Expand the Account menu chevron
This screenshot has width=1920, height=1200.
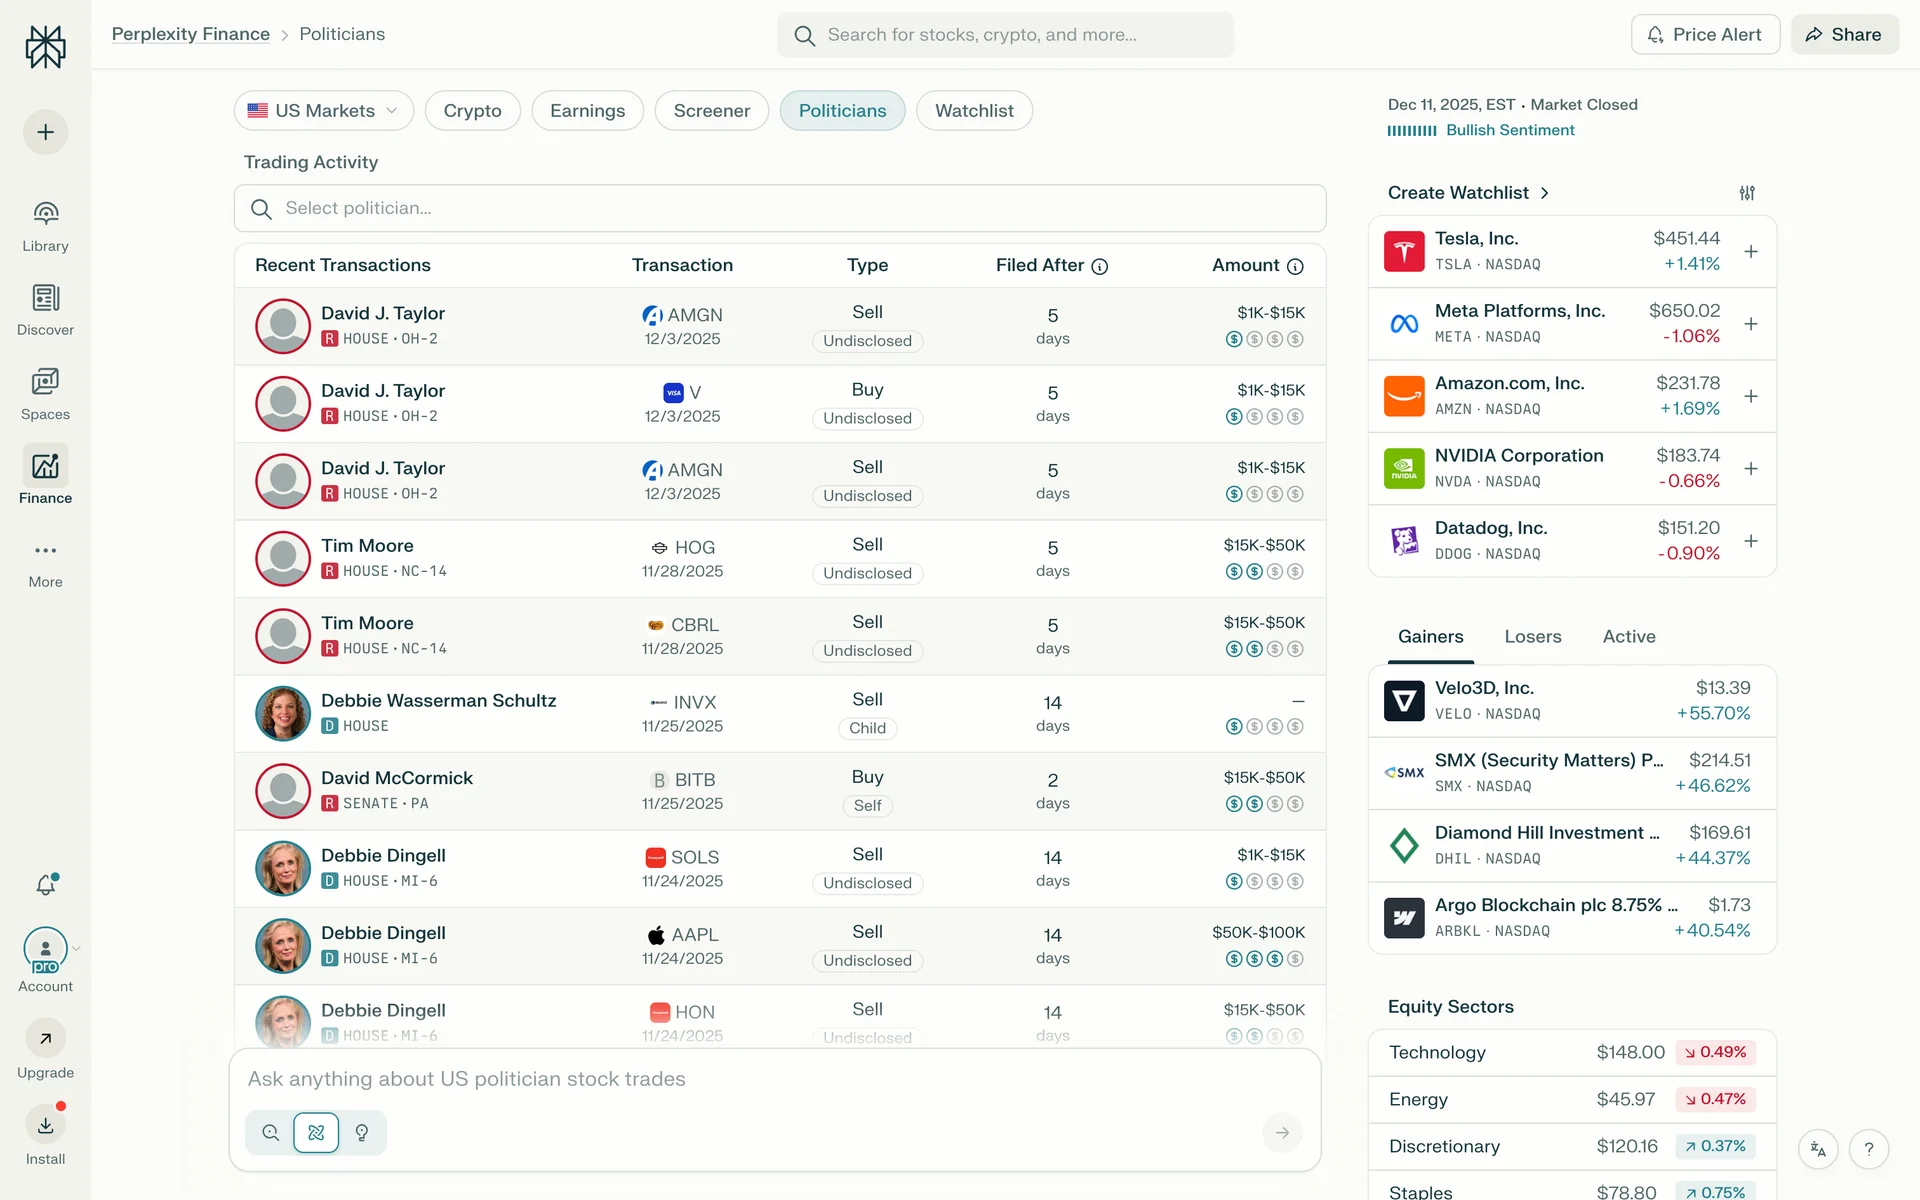tap(76, 948)
